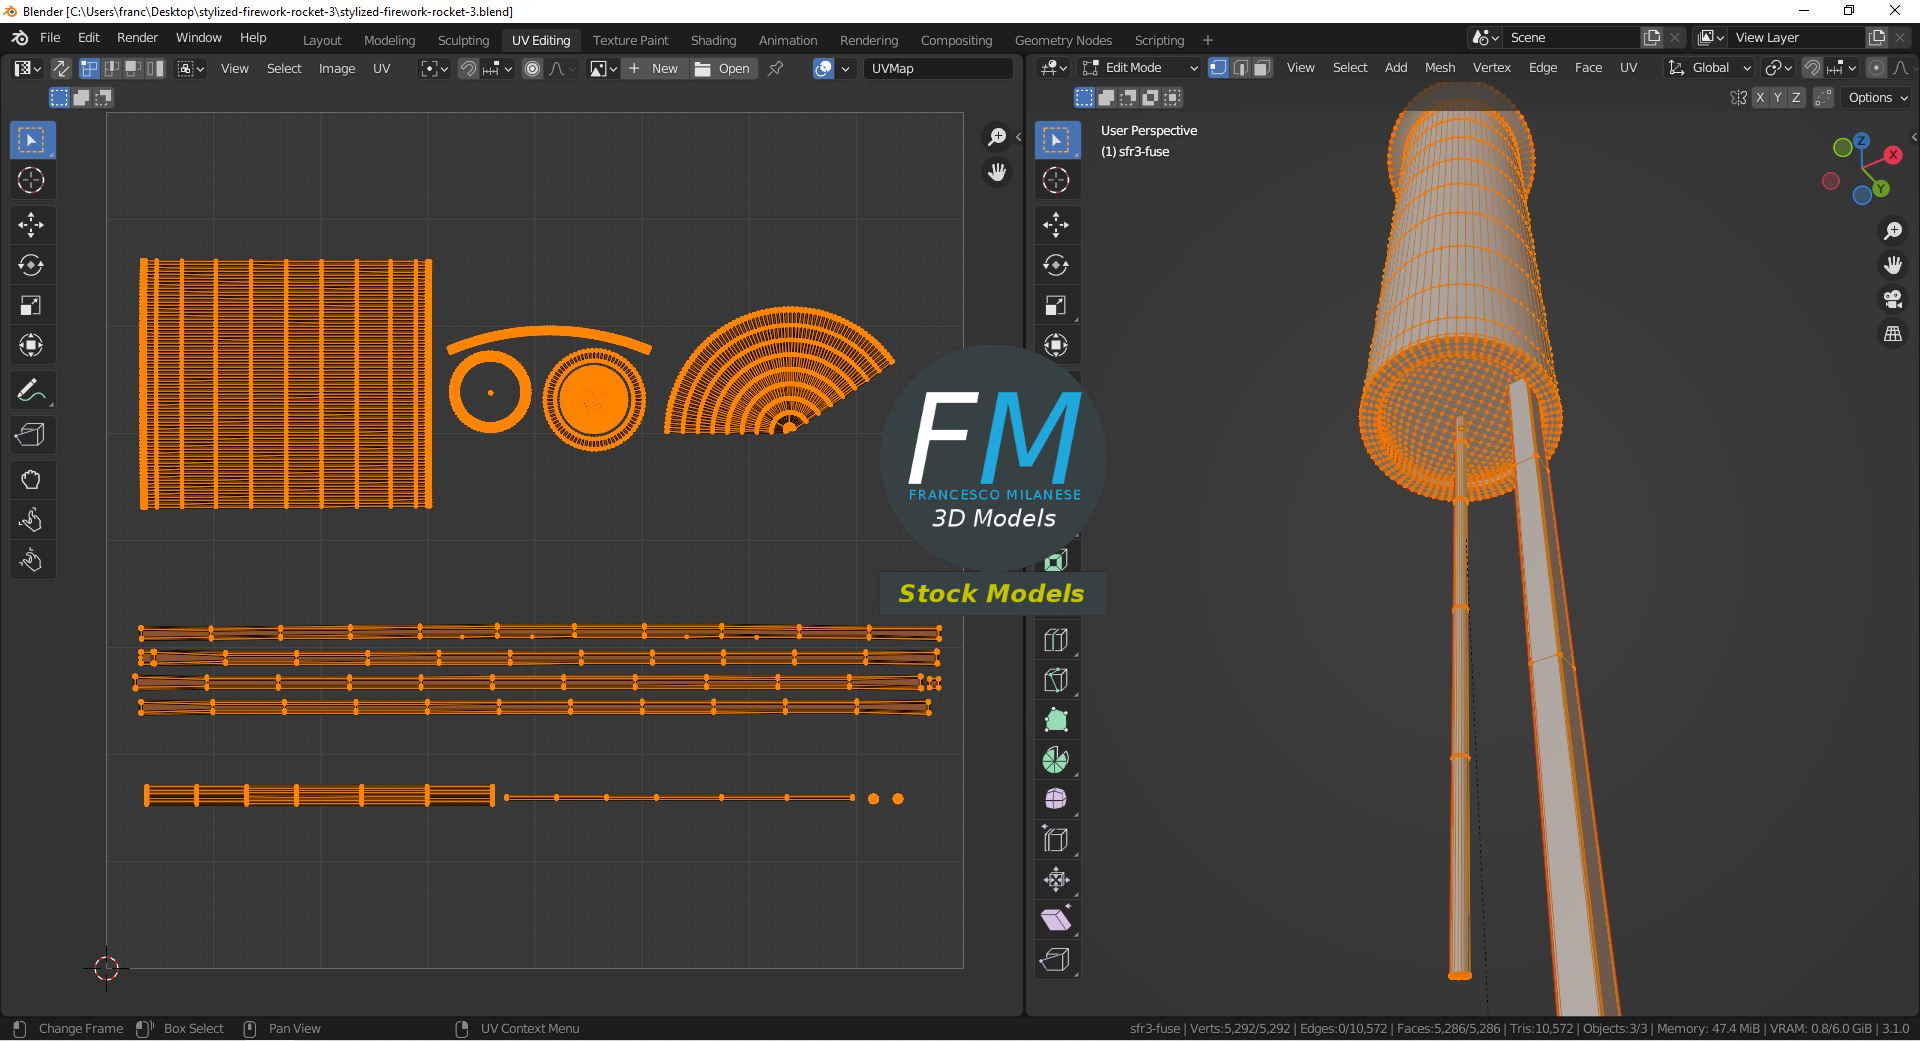Toggle proportional editing in the 3D viewport
Screen dimensions: 1920x1041
tap(1876, 68)
